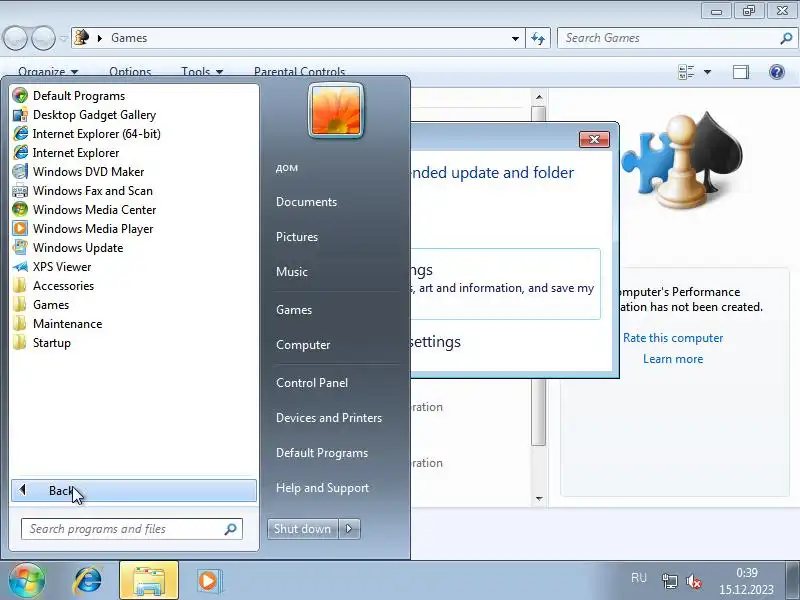
Task: Click the Shut down button
Action: [303, 529]
